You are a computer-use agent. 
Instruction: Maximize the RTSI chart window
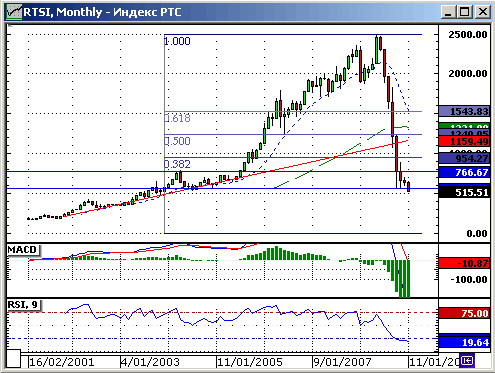pos(465,12)
